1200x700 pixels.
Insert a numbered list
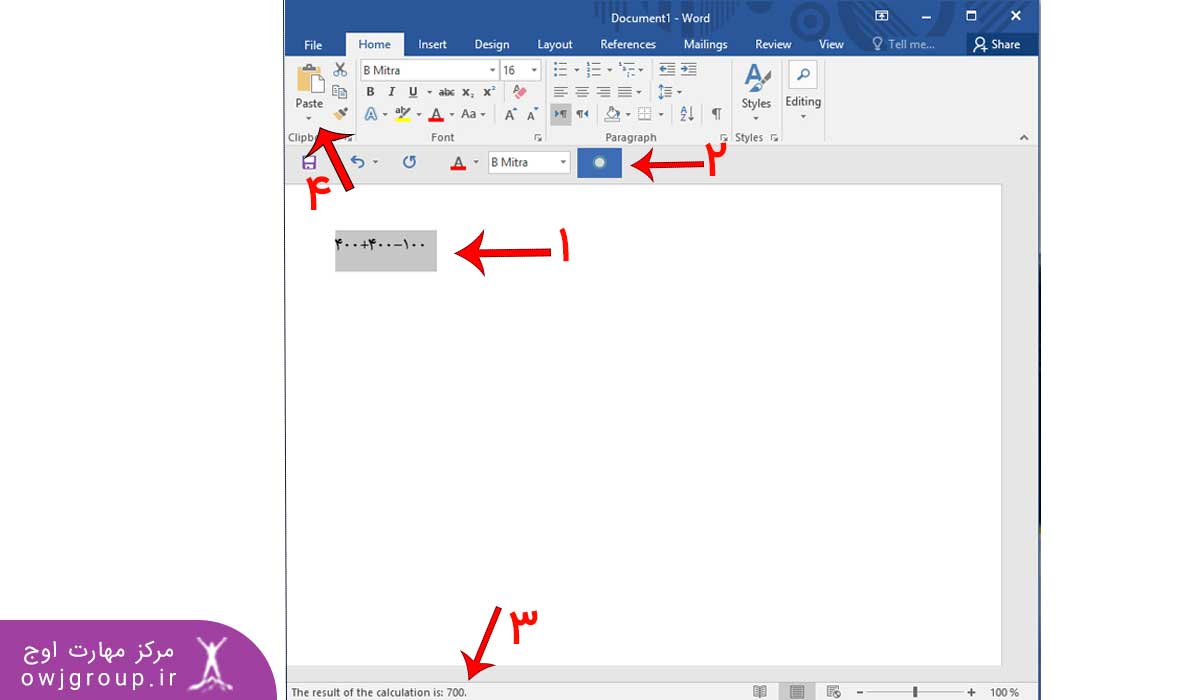594,70
